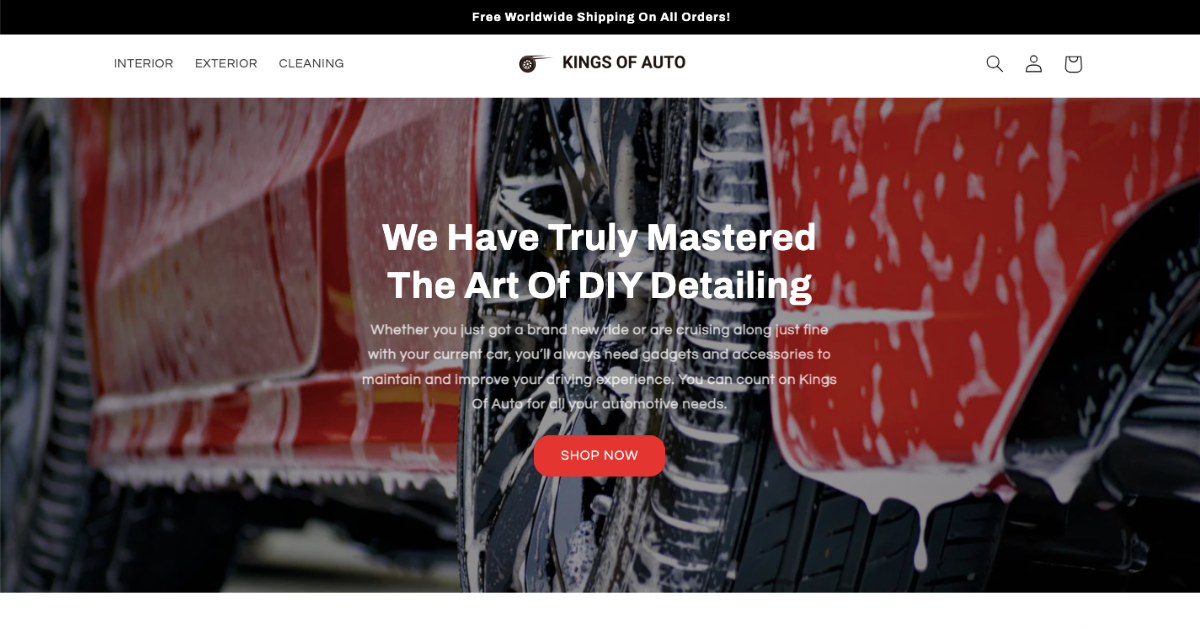Click the hero paragraph mentioning gadgets and accessories
Screen dimensions: 1200x628
tap(599, 367)
